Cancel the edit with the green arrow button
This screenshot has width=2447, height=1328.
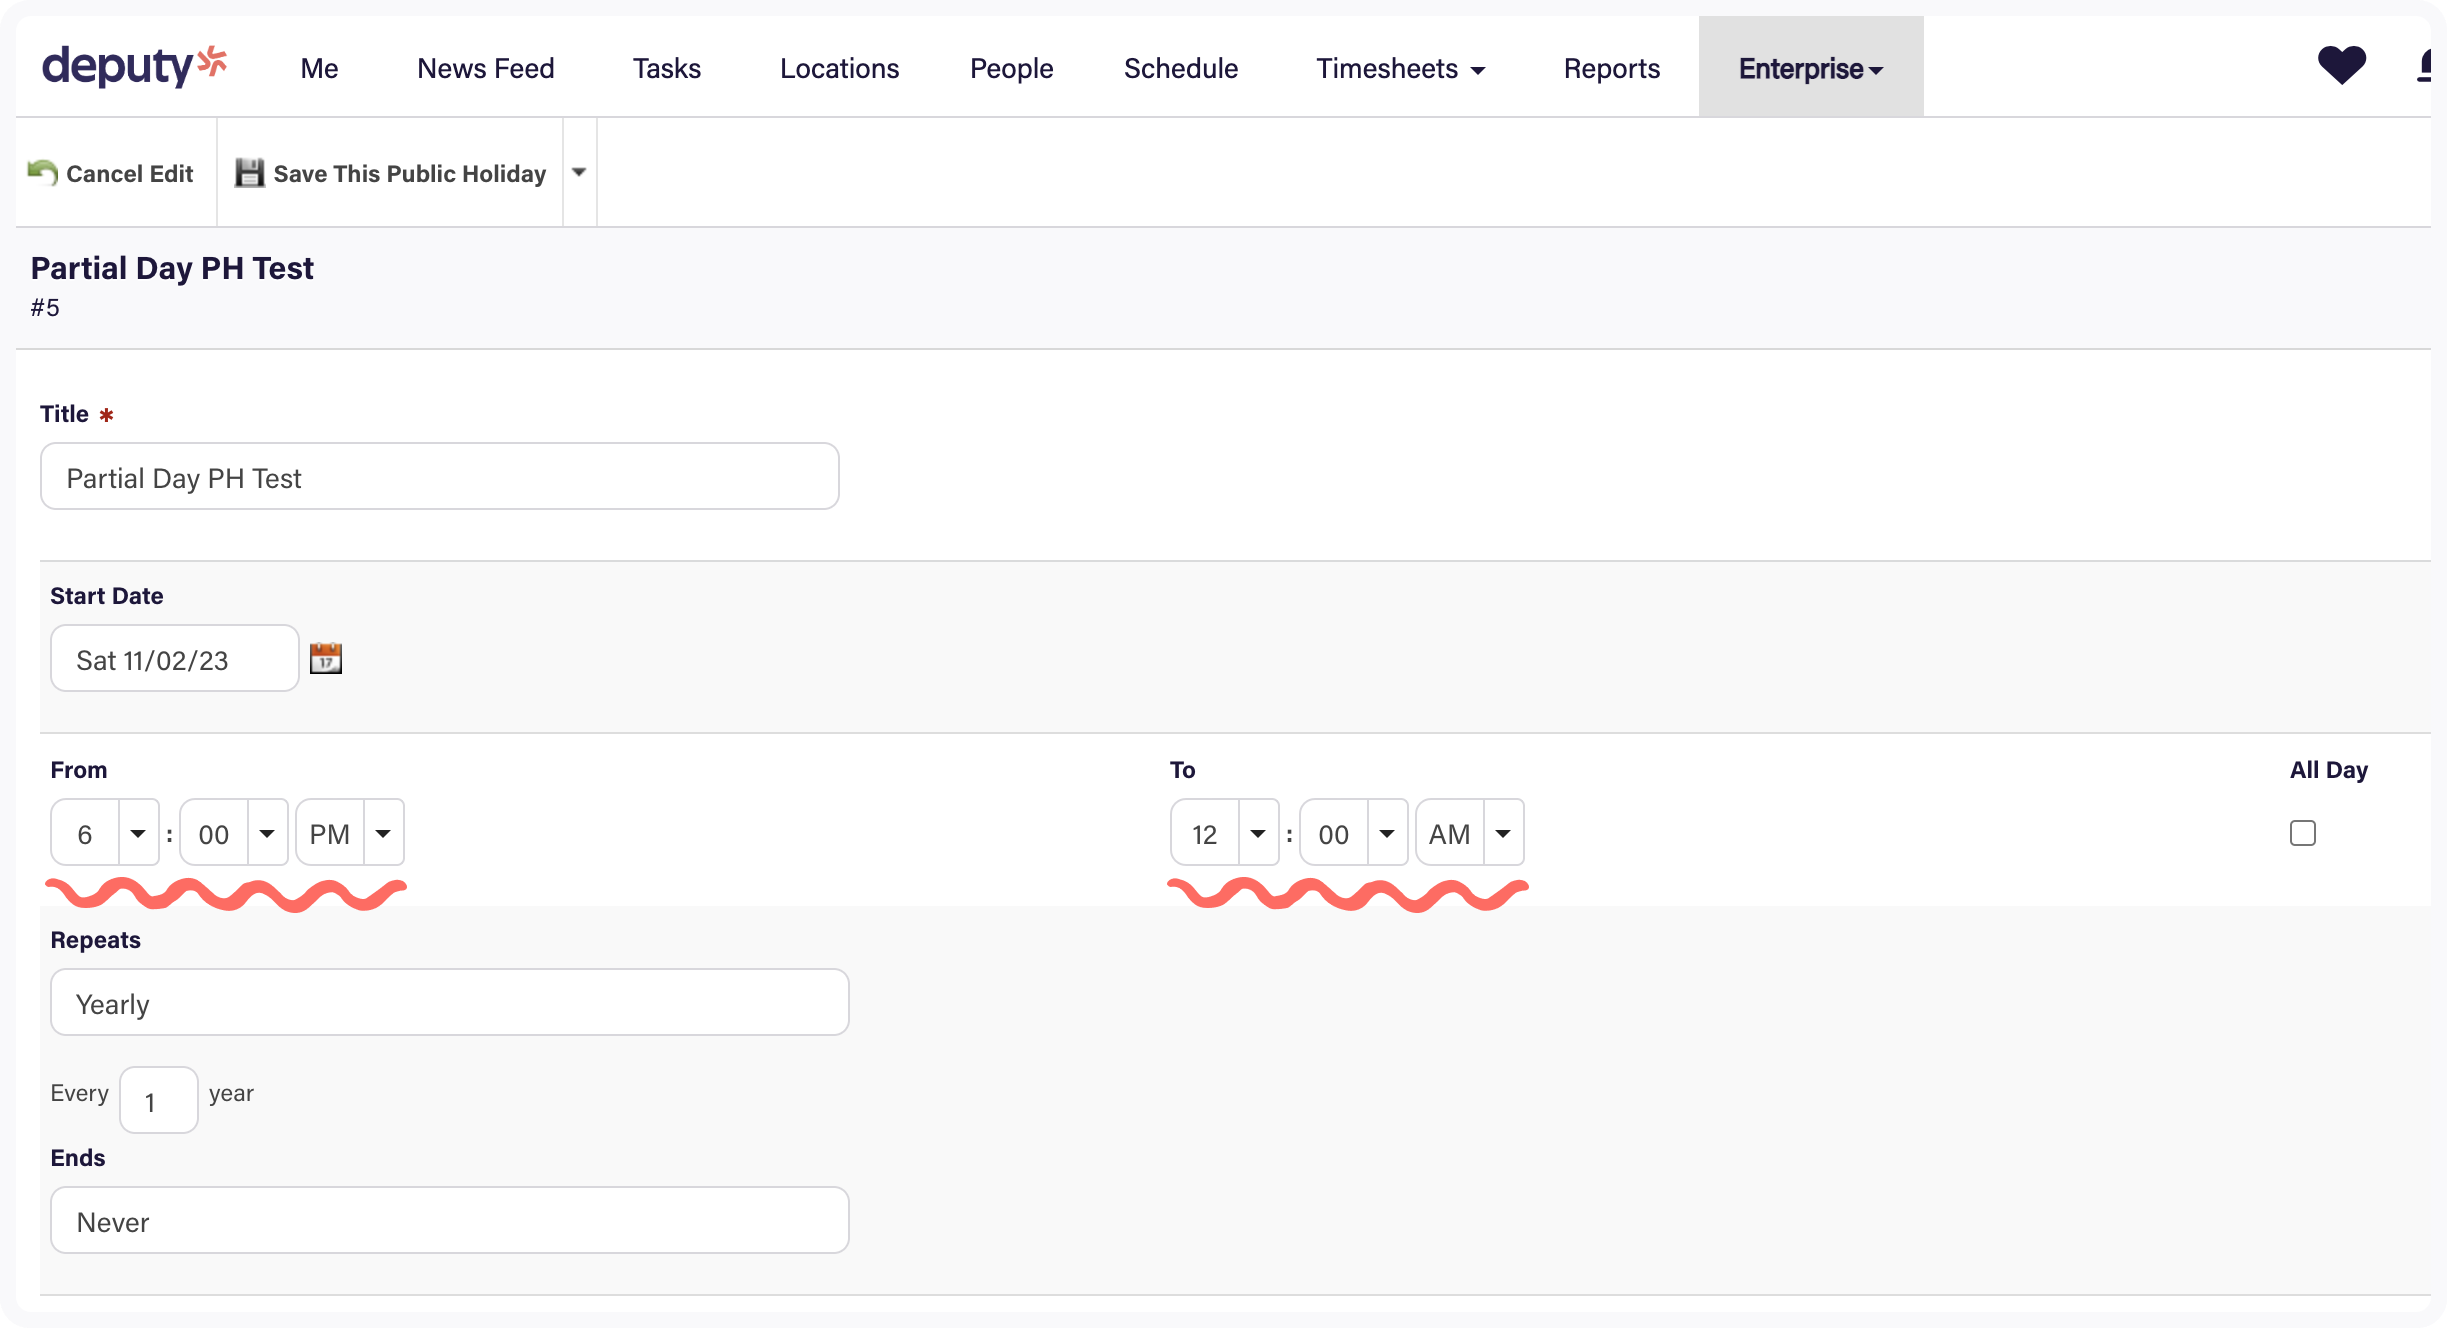click(x=111, y=173)
